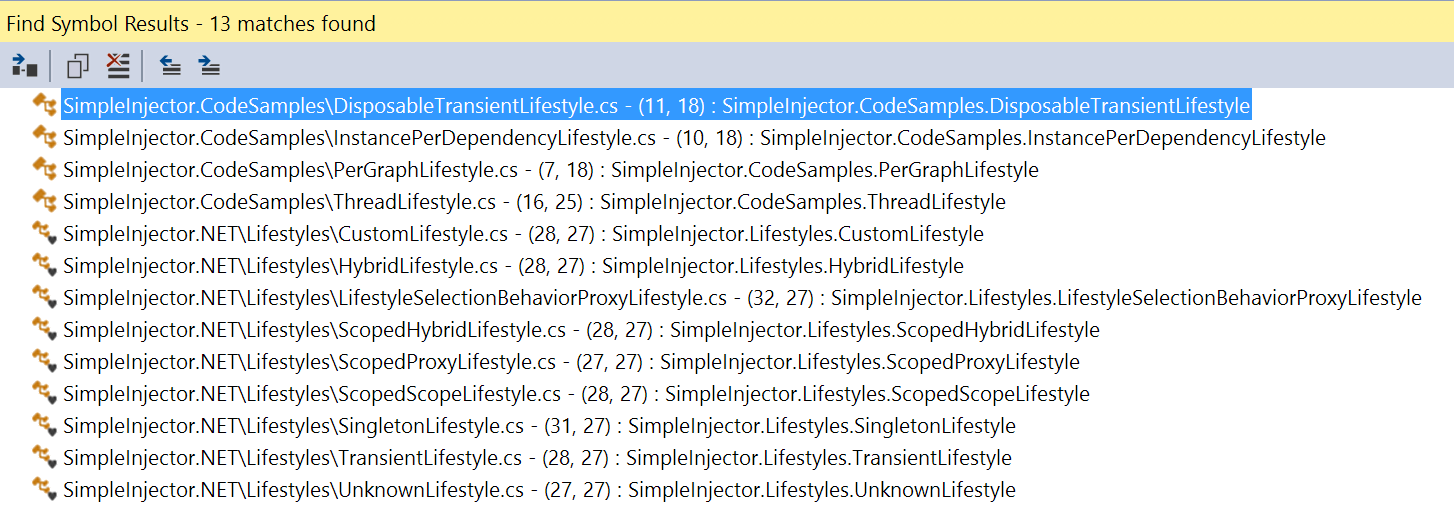Click the class icon beside ThreadLifestyle.cs

pyautogui.click(x=44, y=201)
